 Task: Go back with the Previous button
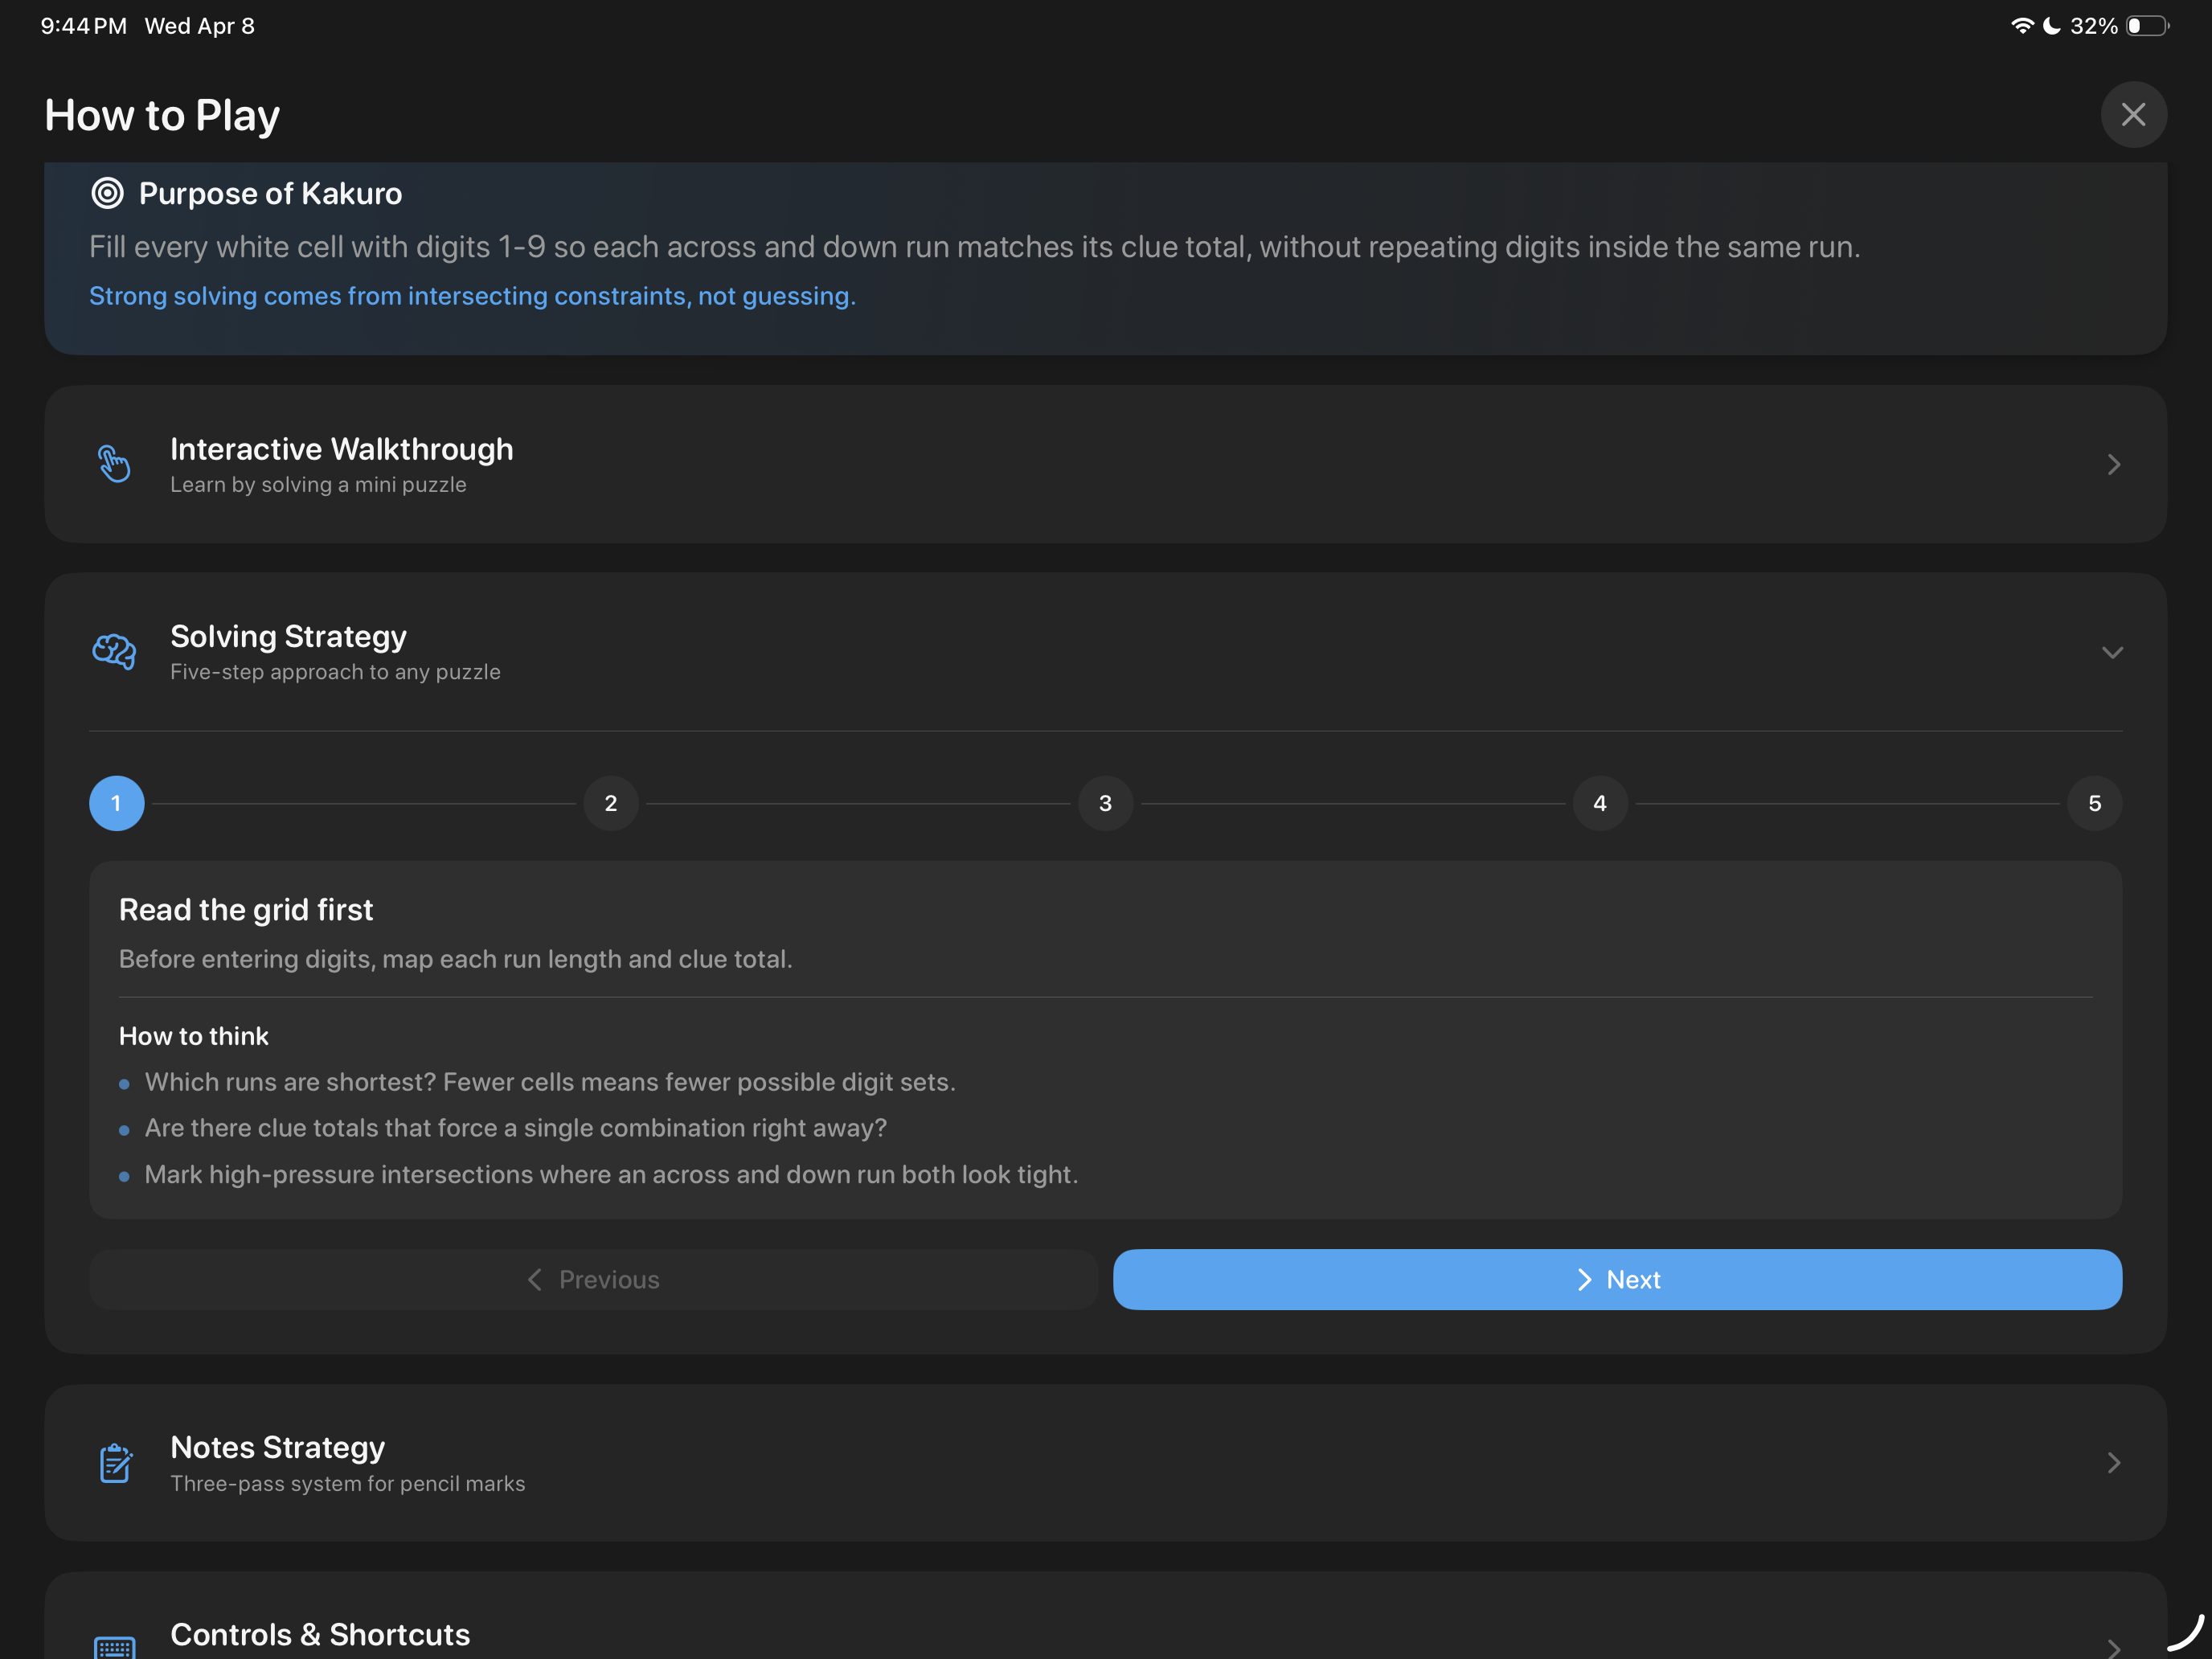pyautogui.click(x=593, y=1279)
